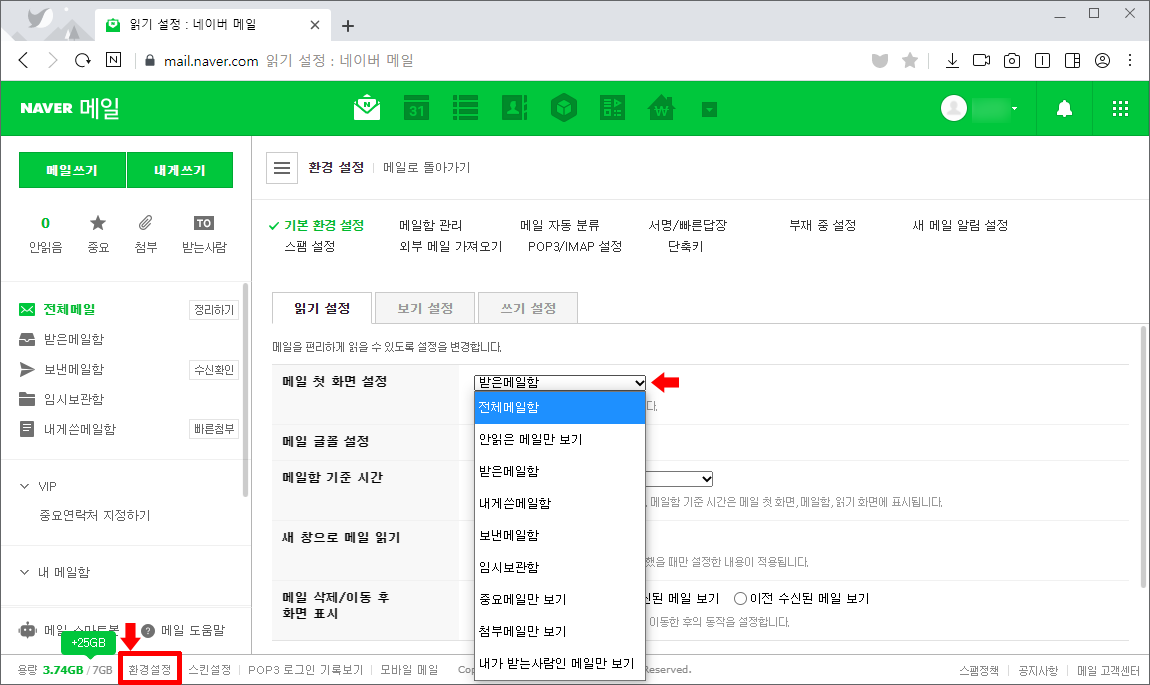Choose 보낸메일함 in dropdown list

[x=560, y=535]
